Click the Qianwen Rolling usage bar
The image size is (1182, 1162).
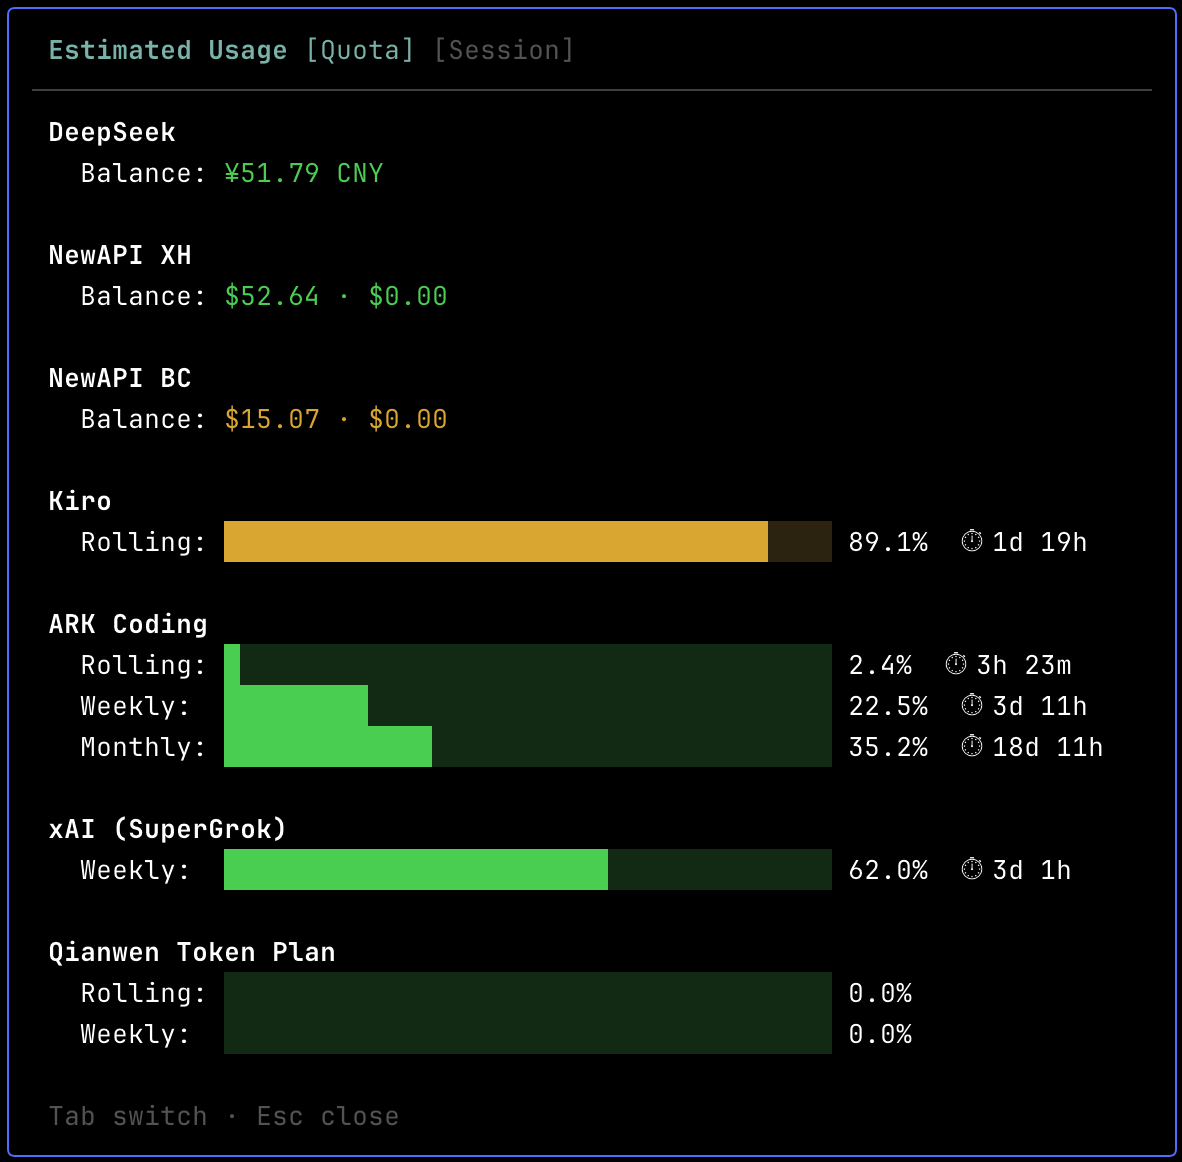528,992
